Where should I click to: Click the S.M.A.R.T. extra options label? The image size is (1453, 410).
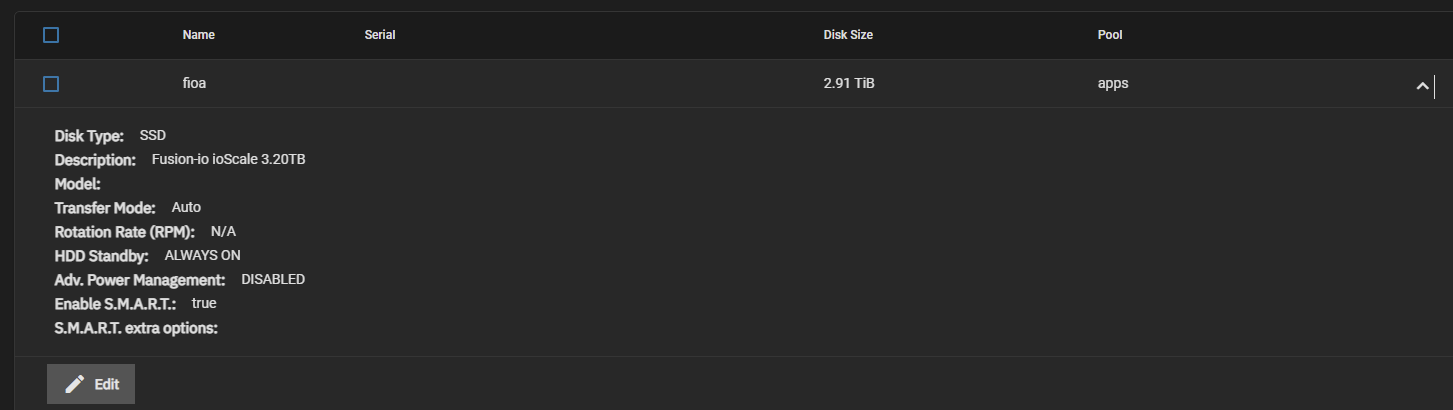click(x=136, y=327)
